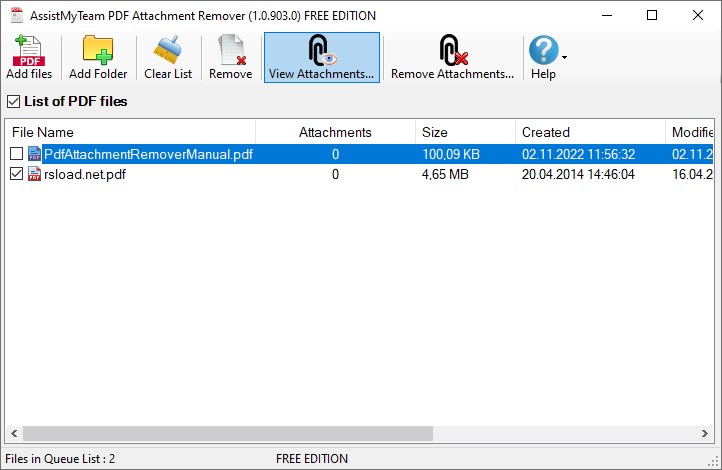Image resolution: width=722 pixels, height=470 pixels.
Task: Click the application icon in title bar
Action: [17, 15]
